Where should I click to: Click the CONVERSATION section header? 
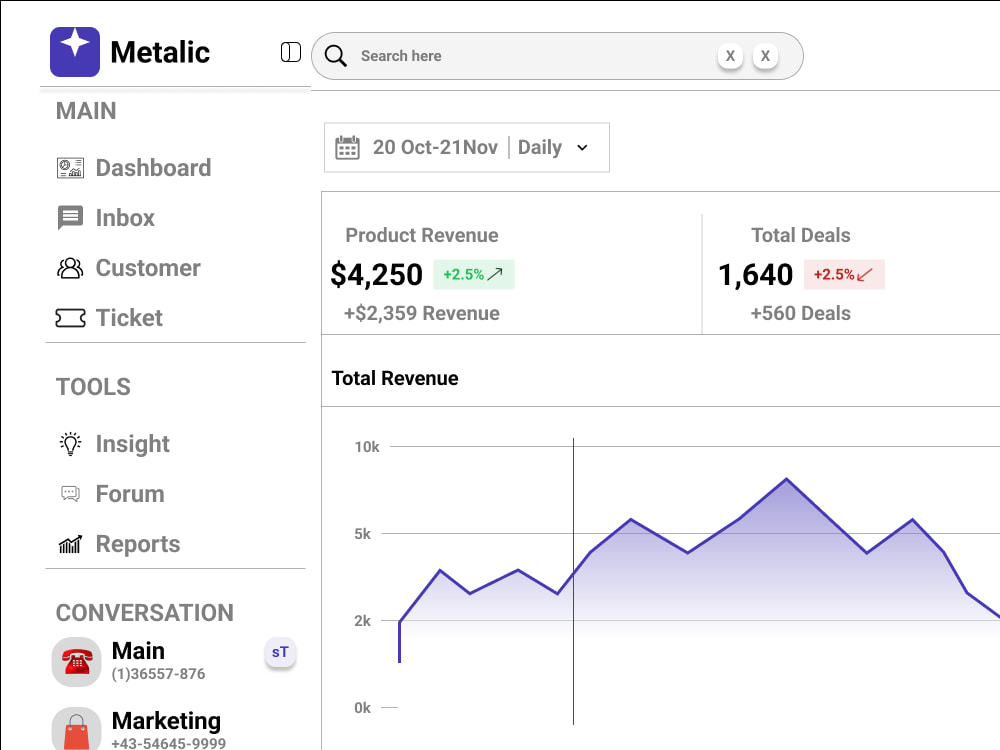click(145, 613)
